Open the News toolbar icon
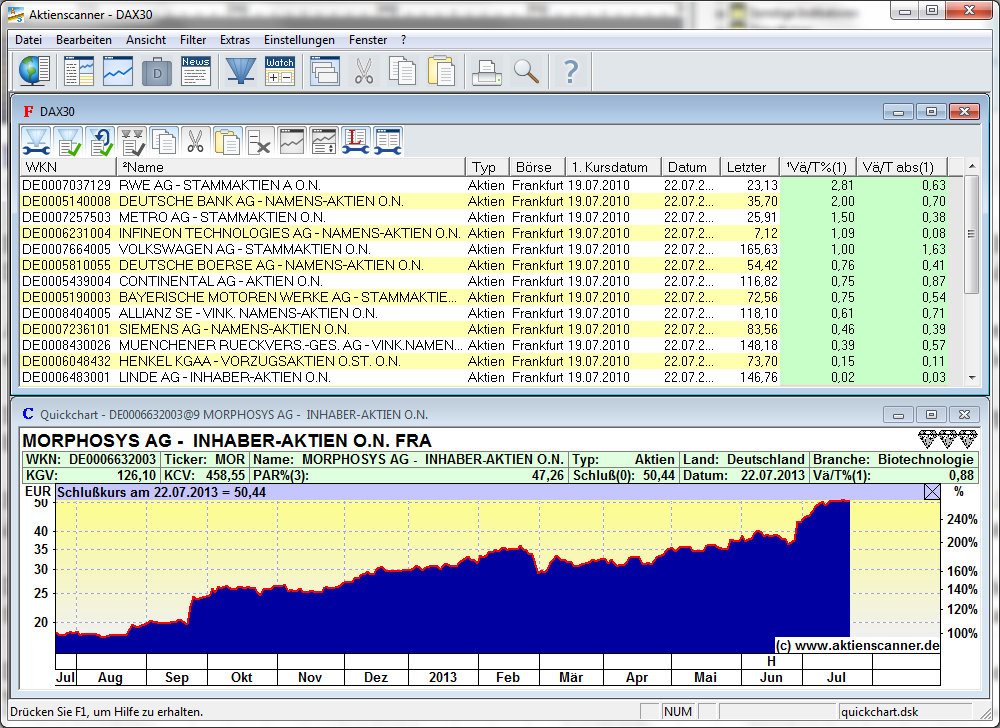This screenshot has height=728, width=1000. [x=196, y=71]
